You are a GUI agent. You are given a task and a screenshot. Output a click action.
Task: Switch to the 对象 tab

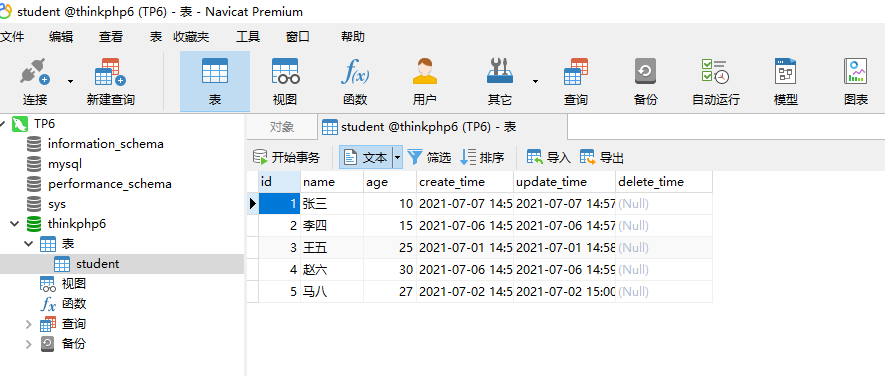[282, 127]
